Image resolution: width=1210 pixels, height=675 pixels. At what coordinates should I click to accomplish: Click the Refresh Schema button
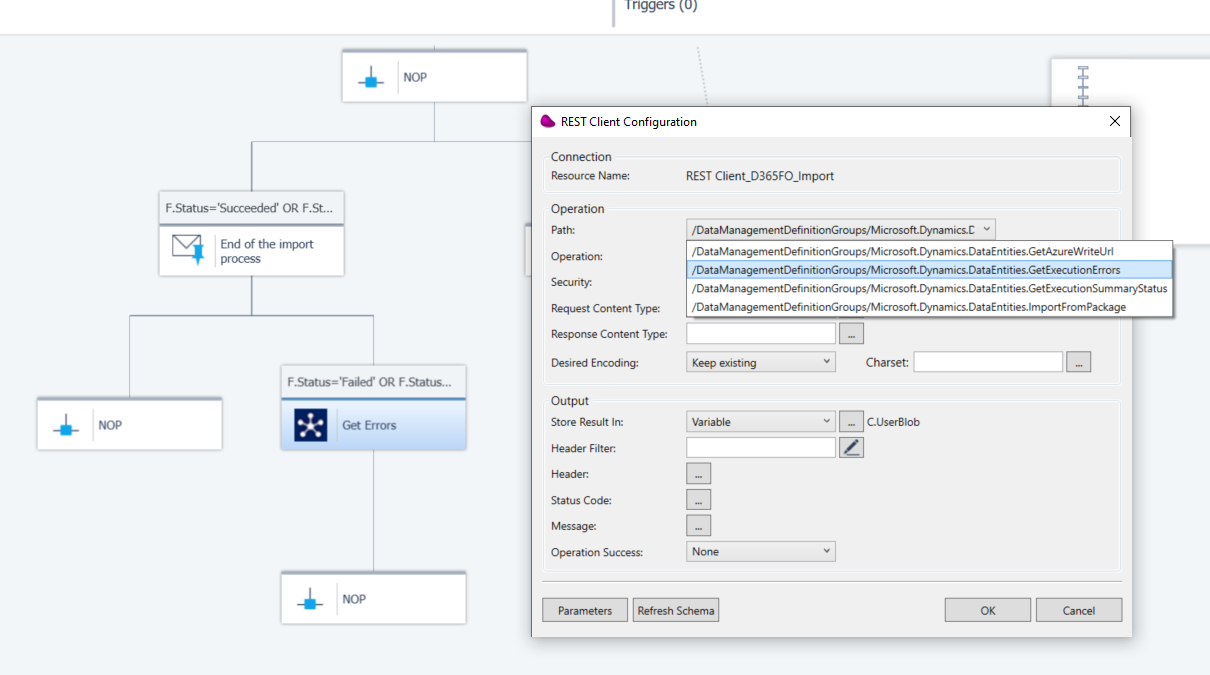click(x=676, y=610)
